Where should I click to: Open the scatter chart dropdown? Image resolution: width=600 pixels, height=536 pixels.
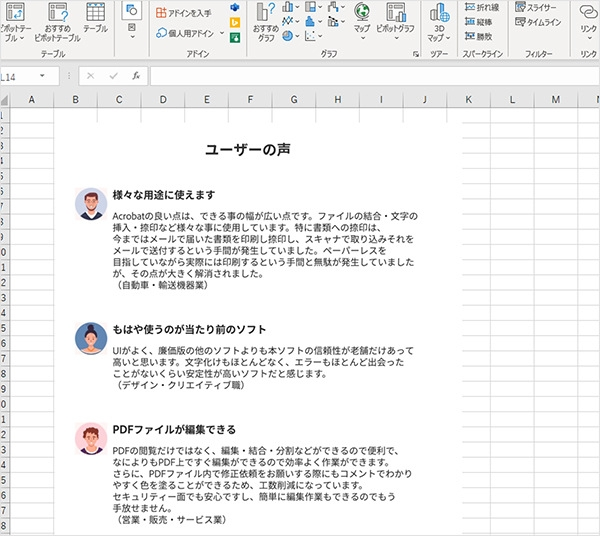tap(320, 36)
